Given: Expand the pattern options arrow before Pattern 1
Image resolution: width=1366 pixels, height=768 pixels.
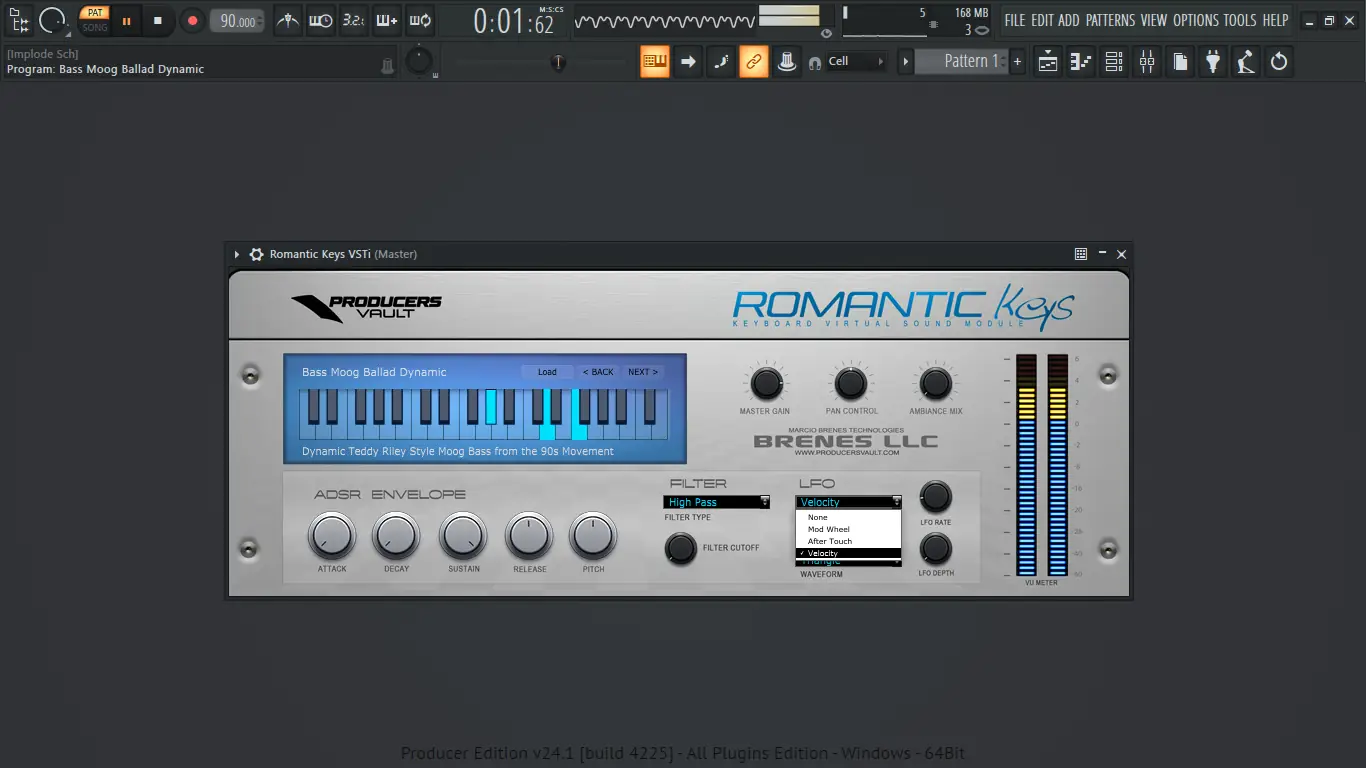Looking at the screenshot, I should [x=905, y=62].
